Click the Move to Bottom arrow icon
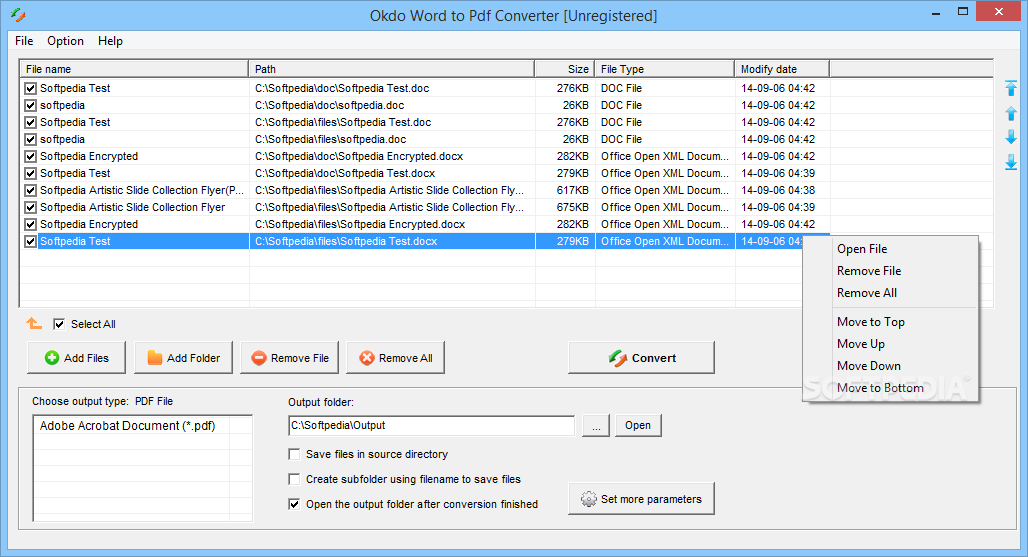Screen dimensions: 1028x557 [1011, 162]
